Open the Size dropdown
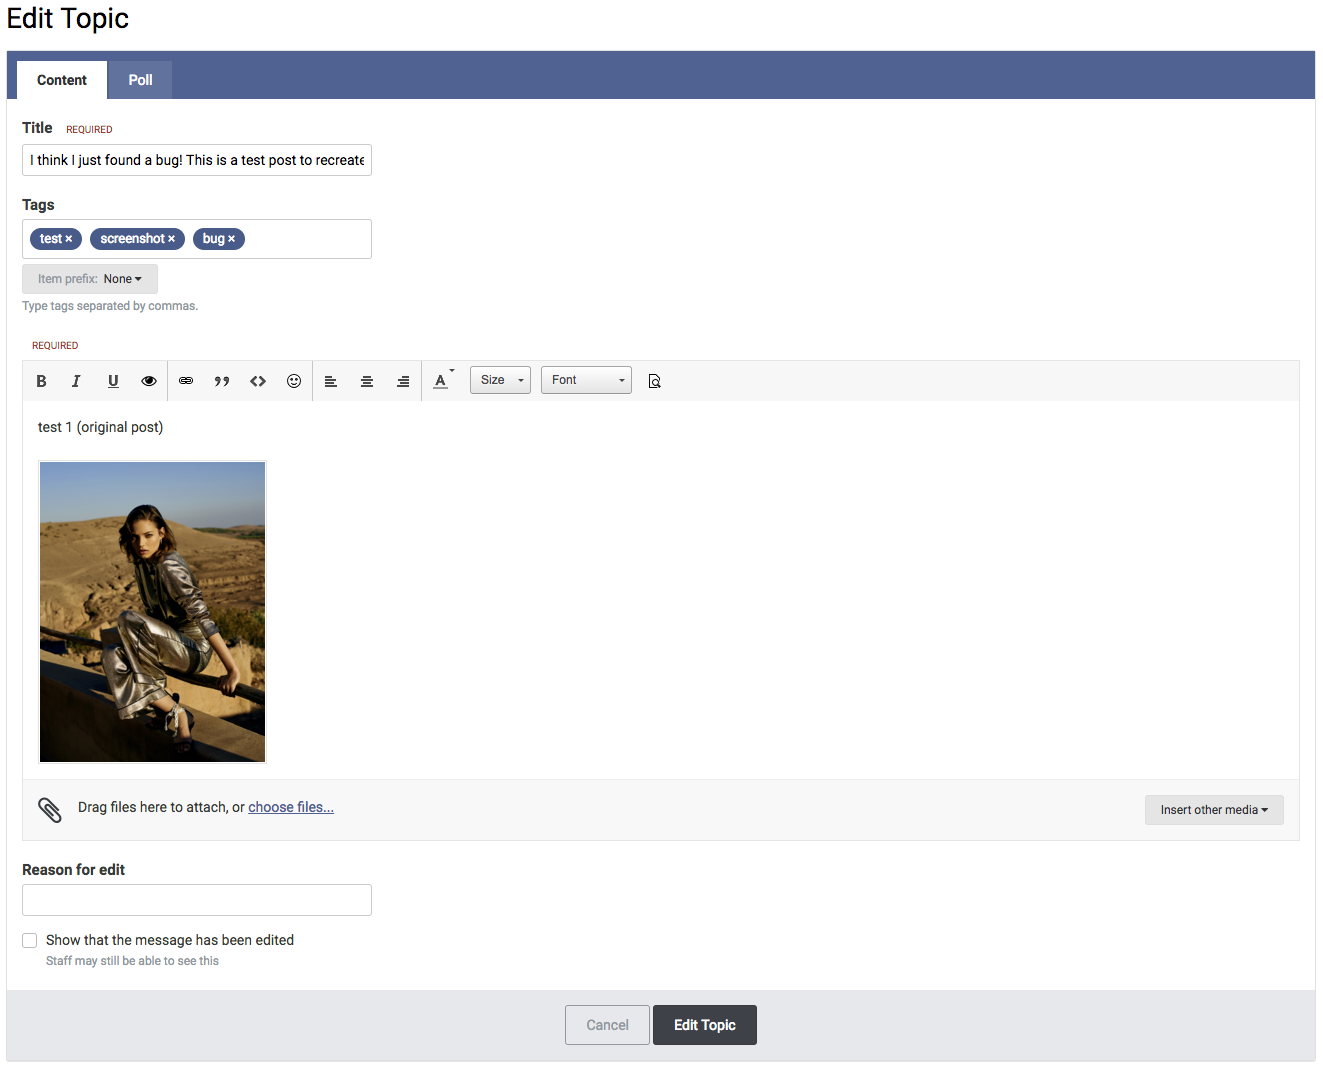Screen dimensions: 1323x1070 [x=500, y=380]
